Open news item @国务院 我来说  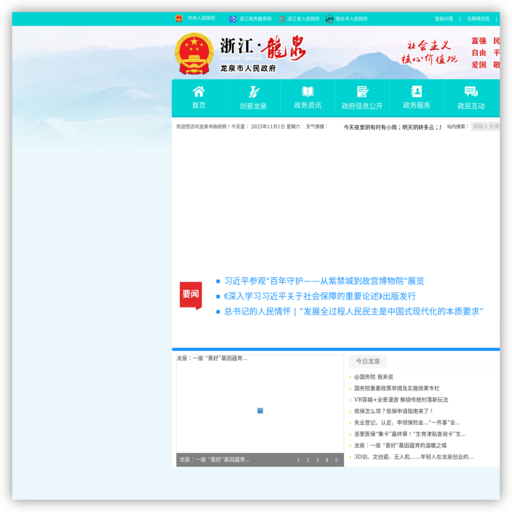(x=373, y=377)
